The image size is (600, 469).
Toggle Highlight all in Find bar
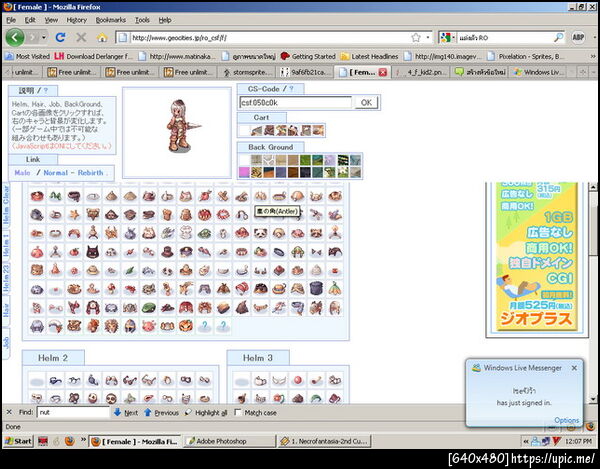206,412
